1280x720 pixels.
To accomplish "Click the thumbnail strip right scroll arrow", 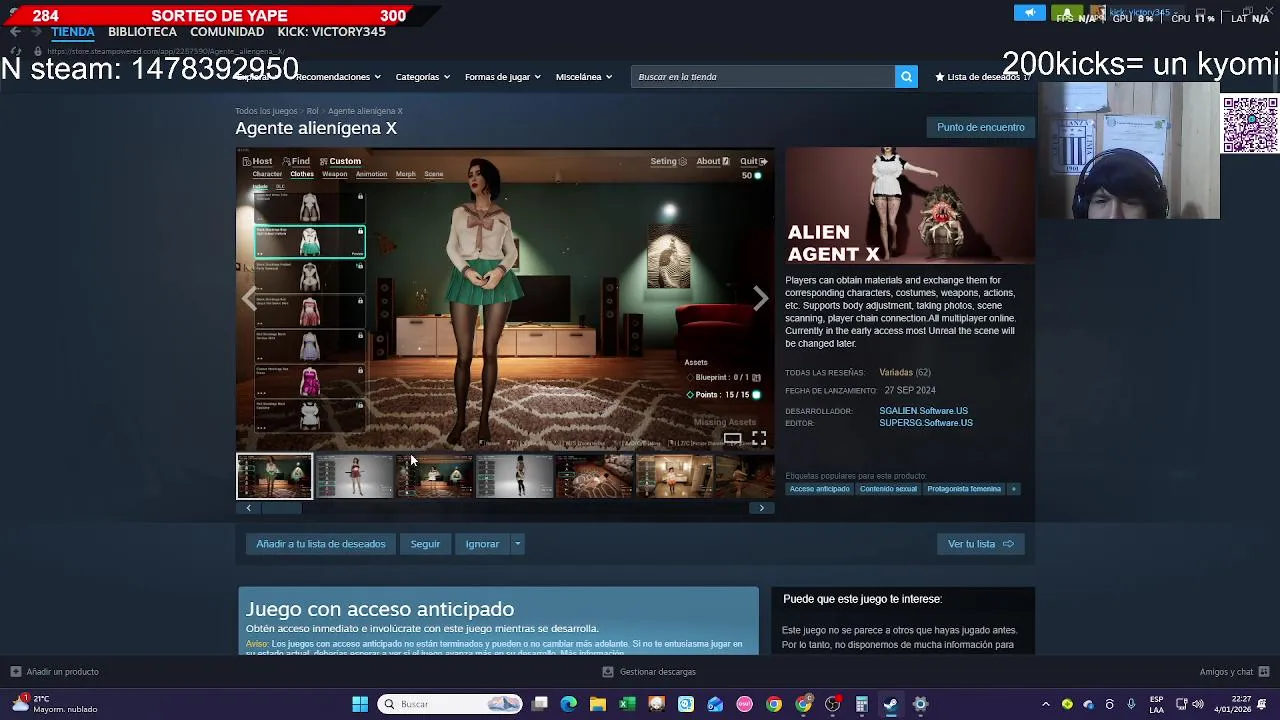I will (x=762, y=508).
